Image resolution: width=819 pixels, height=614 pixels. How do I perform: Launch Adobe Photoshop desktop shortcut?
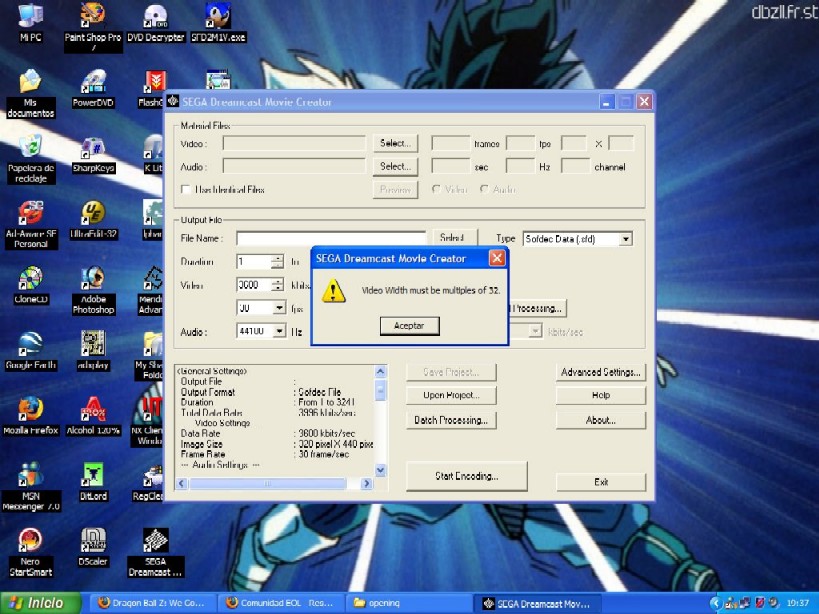click(x=93, y=290)
